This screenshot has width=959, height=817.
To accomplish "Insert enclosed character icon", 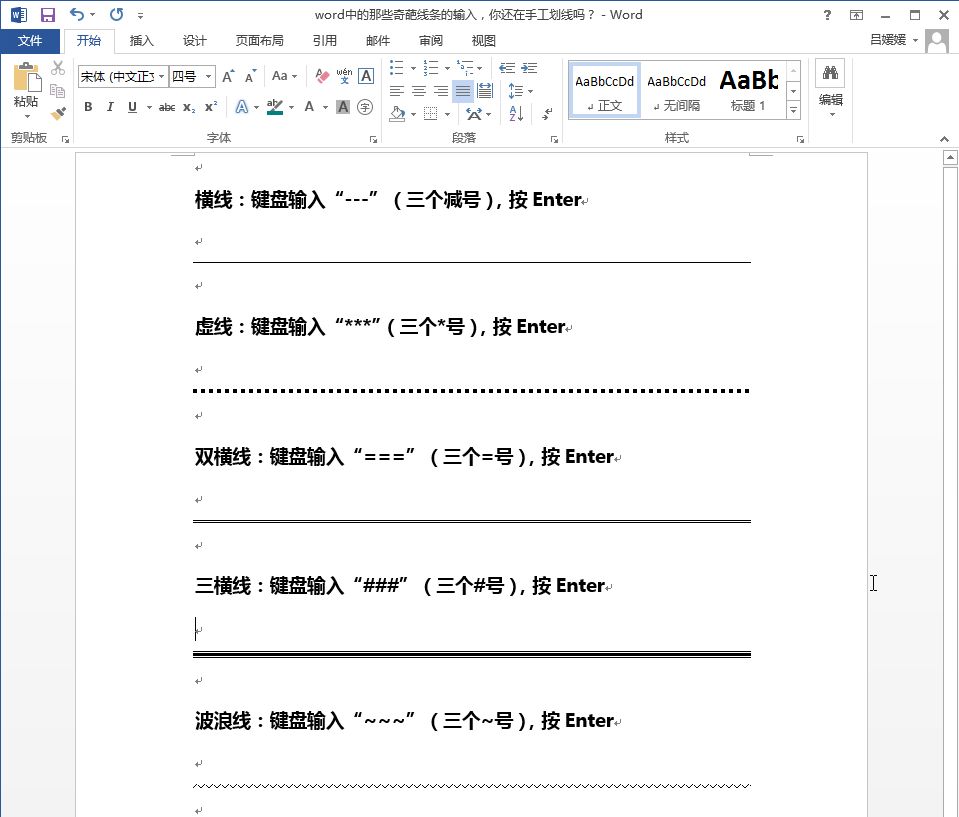I will point(365,107).
